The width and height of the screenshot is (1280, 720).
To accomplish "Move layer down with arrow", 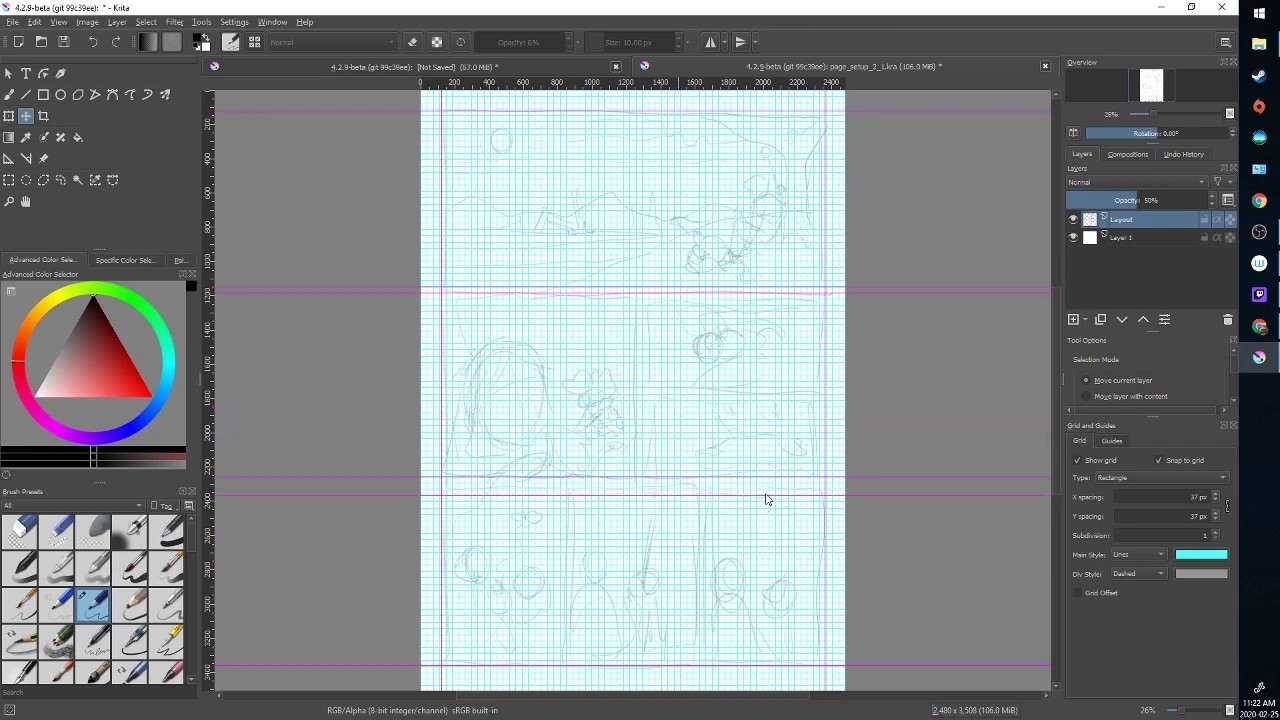I will click(x=1122, y=320).
